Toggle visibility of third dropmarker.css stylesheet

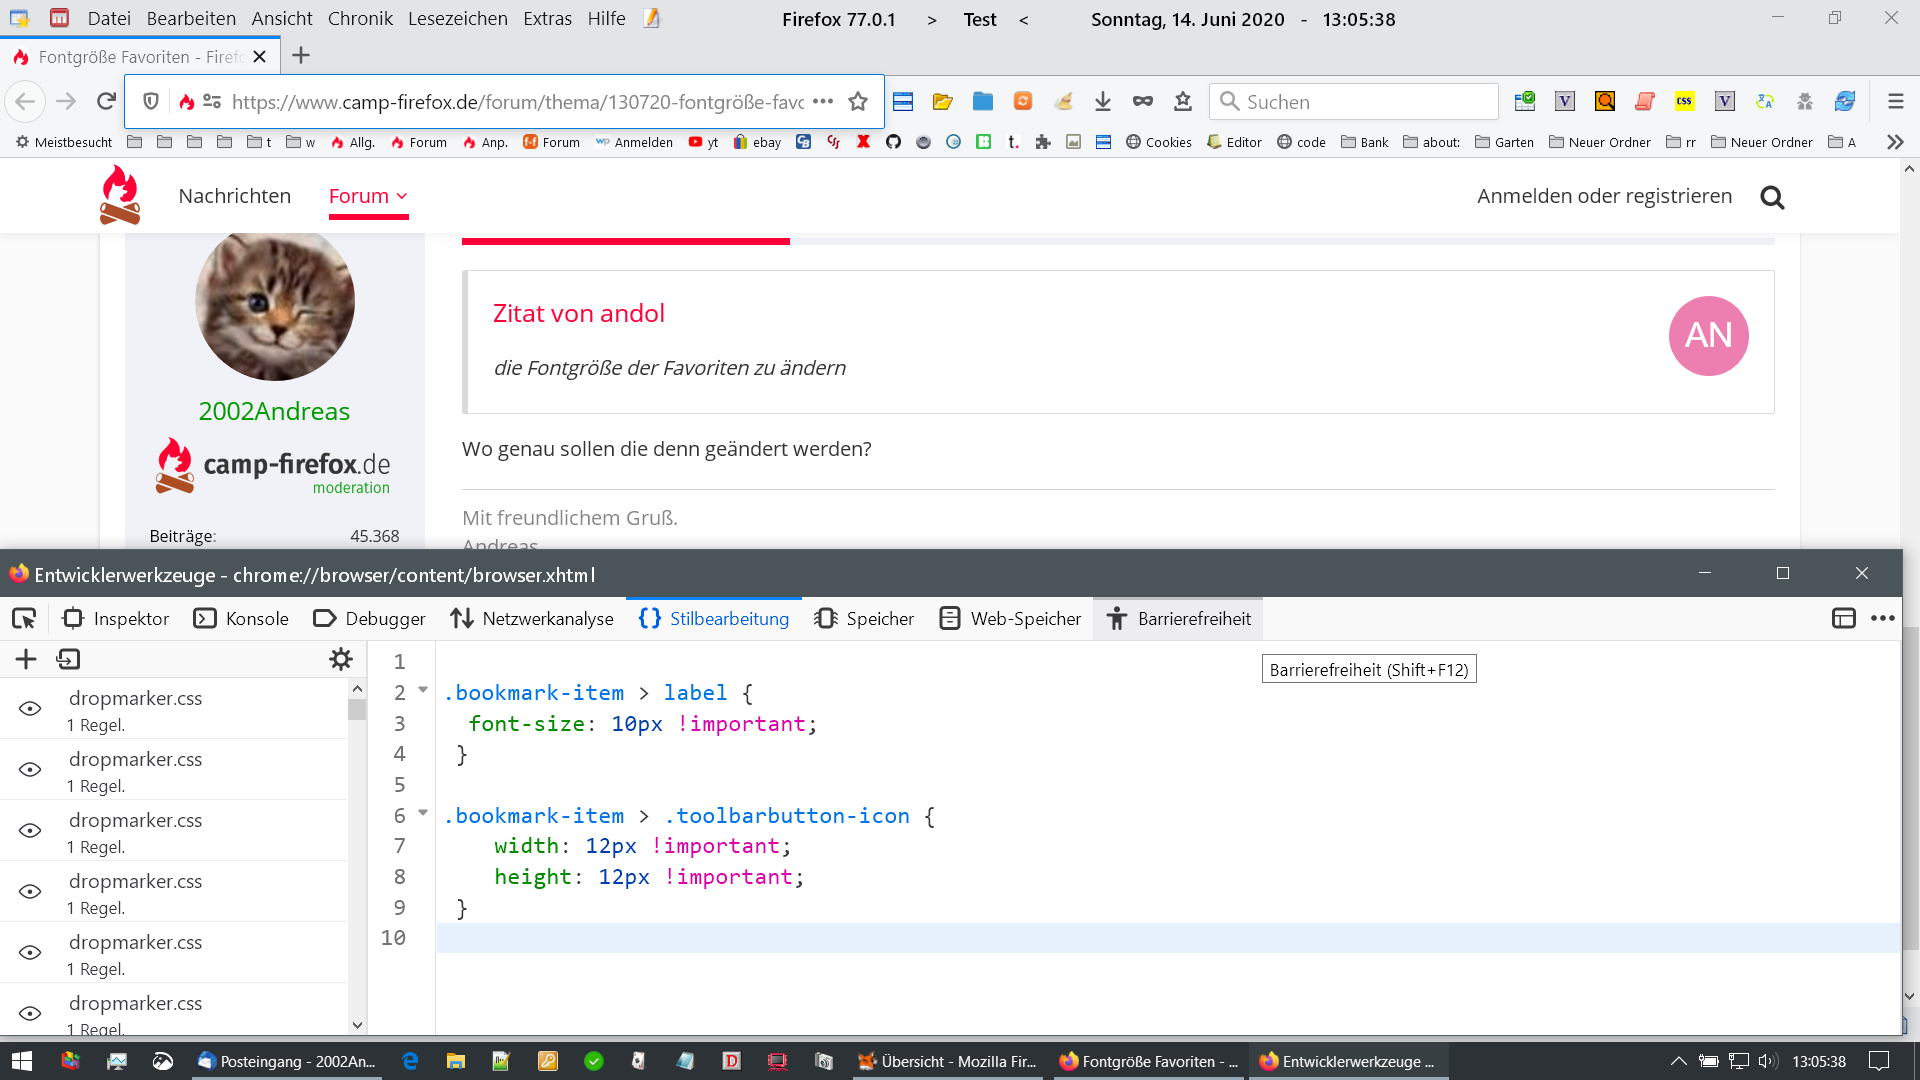[x=30, y=831]
